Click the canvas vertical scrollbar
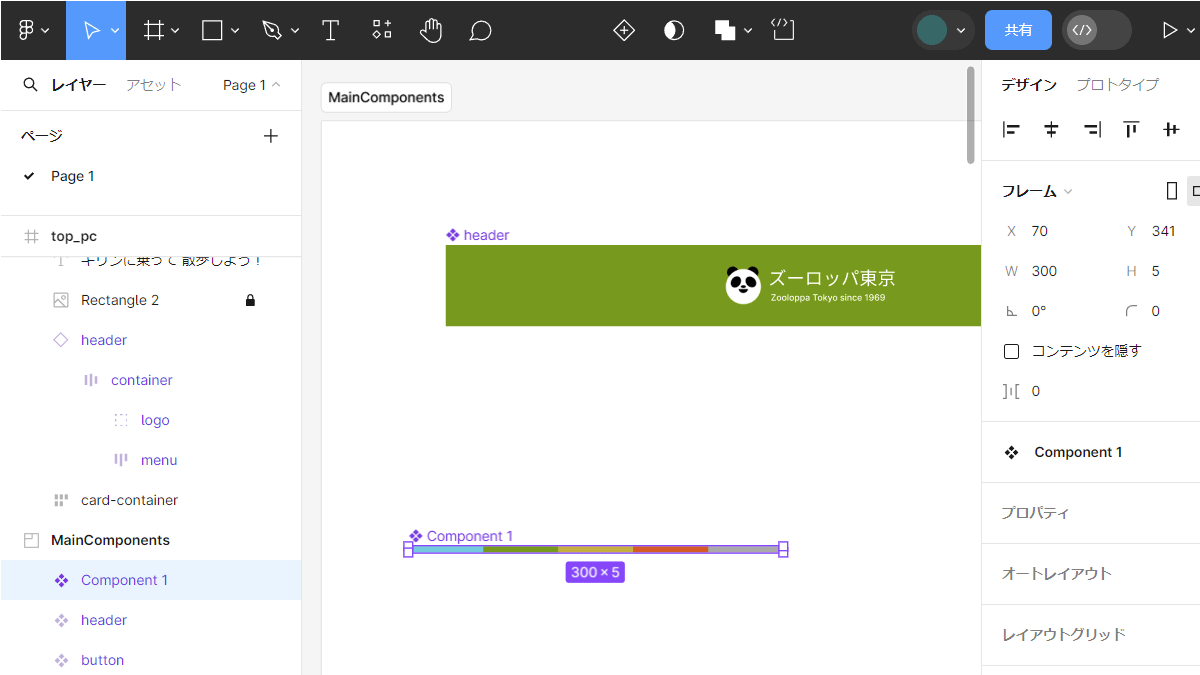The image size is (1200, 675). 970,115
